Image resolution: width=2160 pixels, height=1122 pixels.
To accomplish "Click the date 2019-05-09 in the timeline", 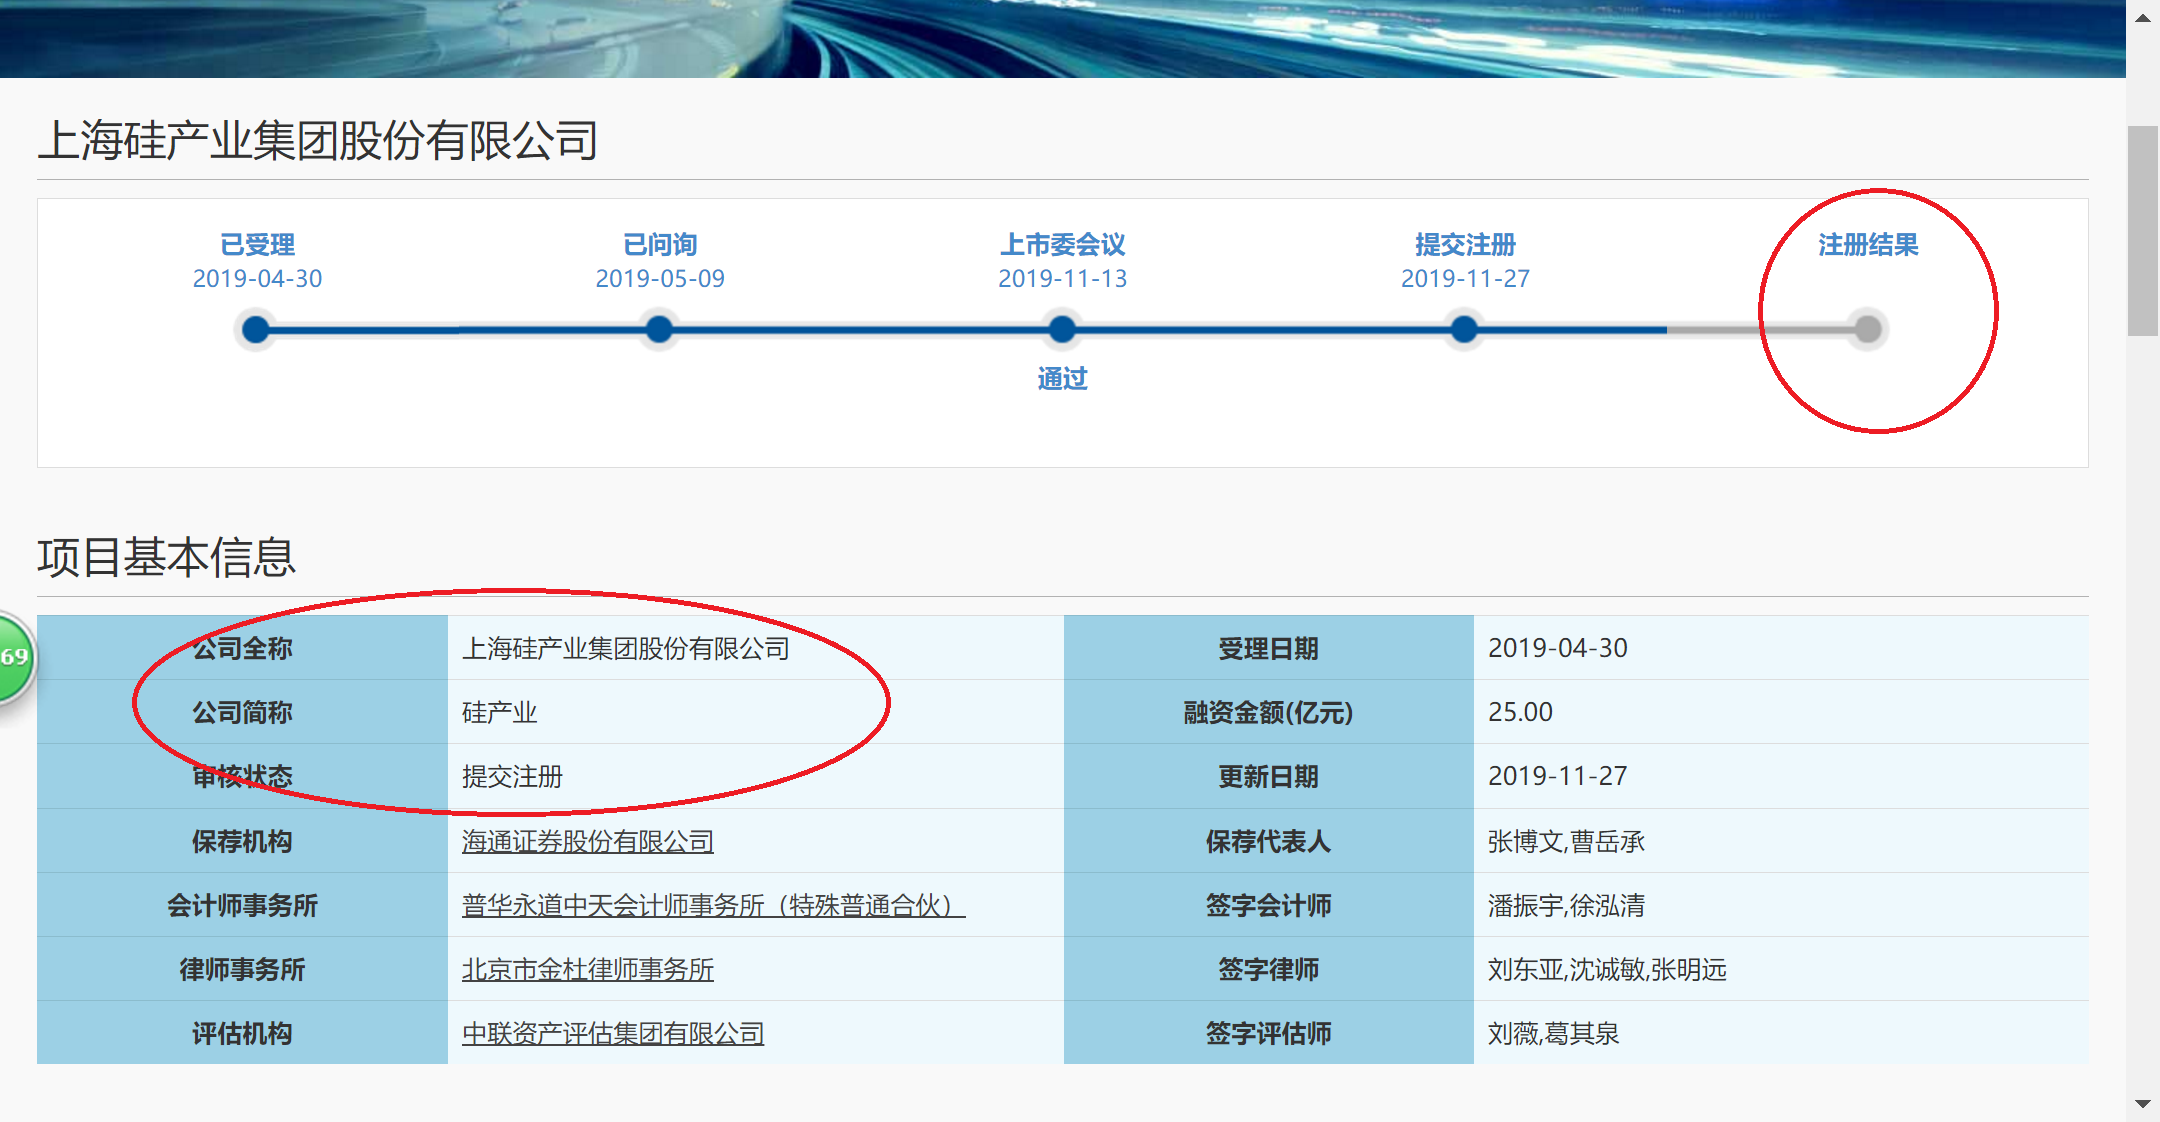I will [660, 279].
